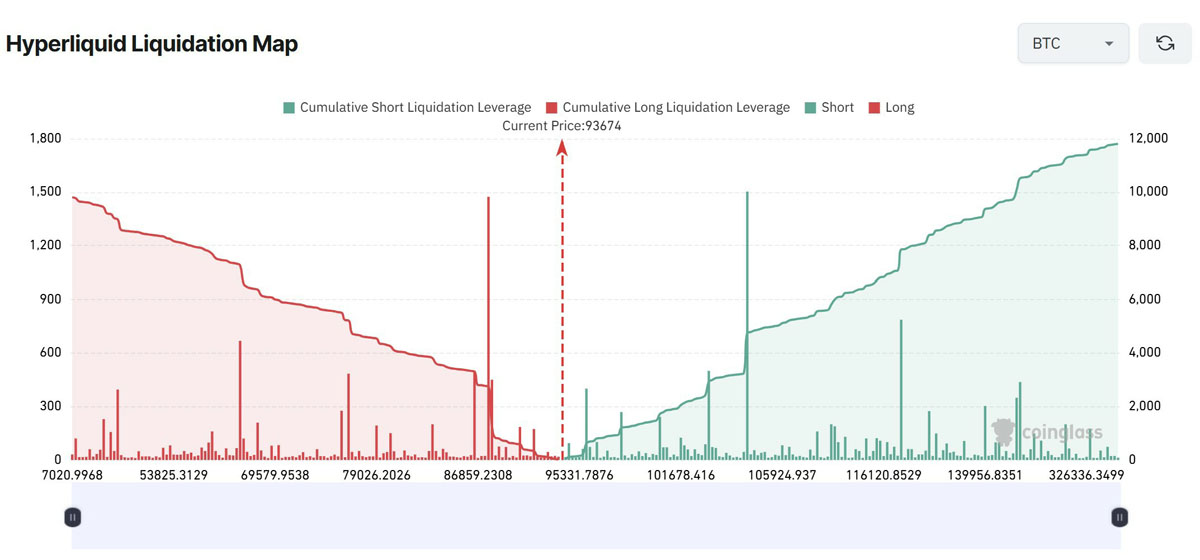Click the zoom range slider track

click(x=596, y=517)
